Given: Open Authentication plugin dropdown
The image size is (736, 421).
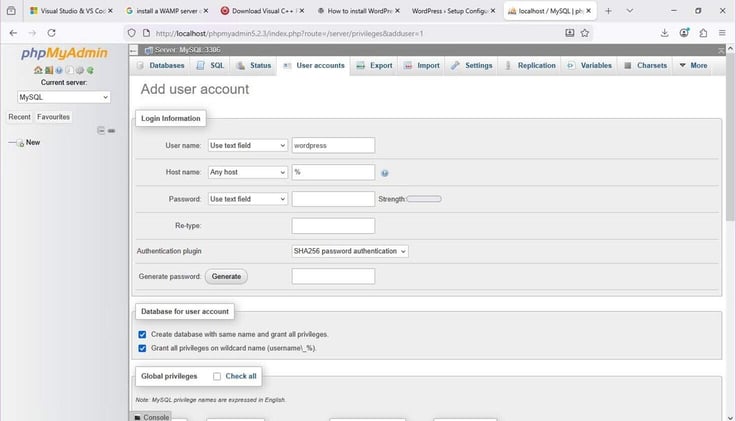Looking at the screenshot, I should 350,251.
